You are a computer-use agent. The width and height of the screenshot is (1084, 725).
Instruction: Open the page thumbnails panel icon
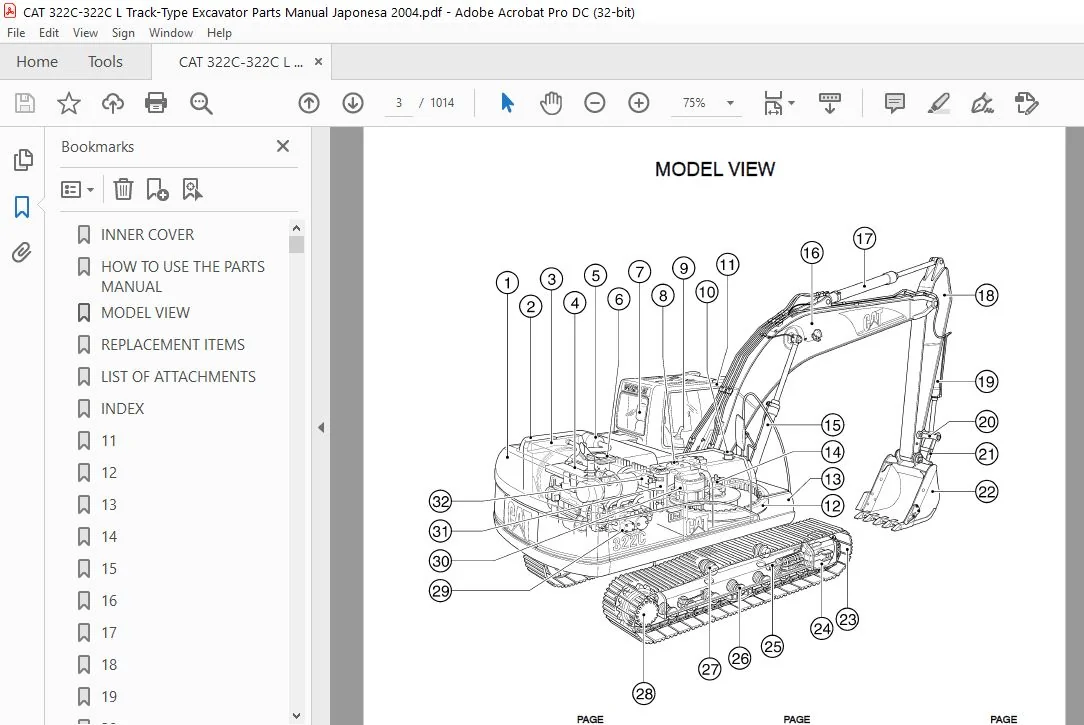pos(23,160)
